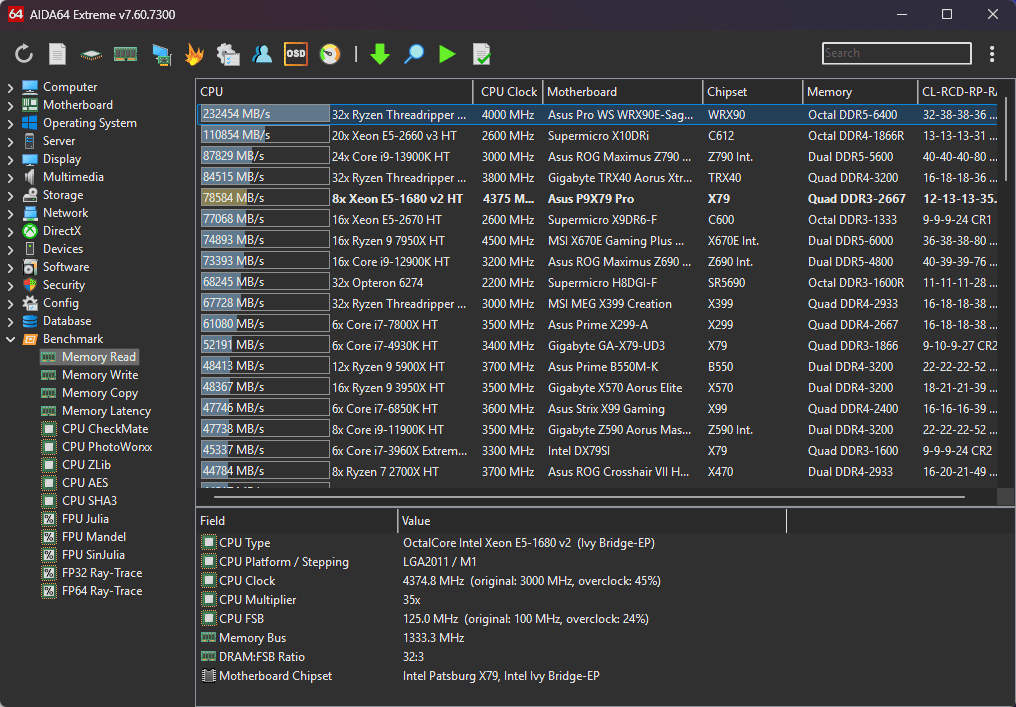Open the OSD panel icon
The image size is (1016, 707).
pyautogui.click(x=295, y=54)
